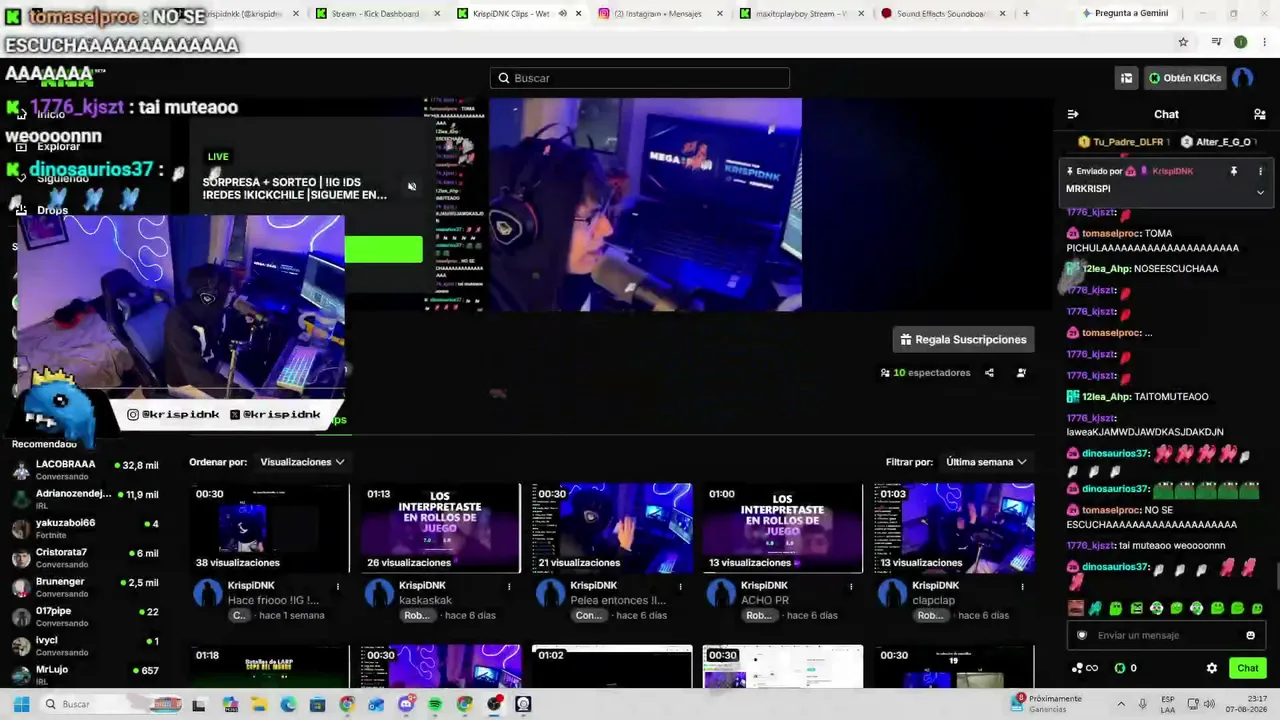Click the Windows taskbar search box
The width and height of the screenshot is (1280, 720).
point(110,704)
